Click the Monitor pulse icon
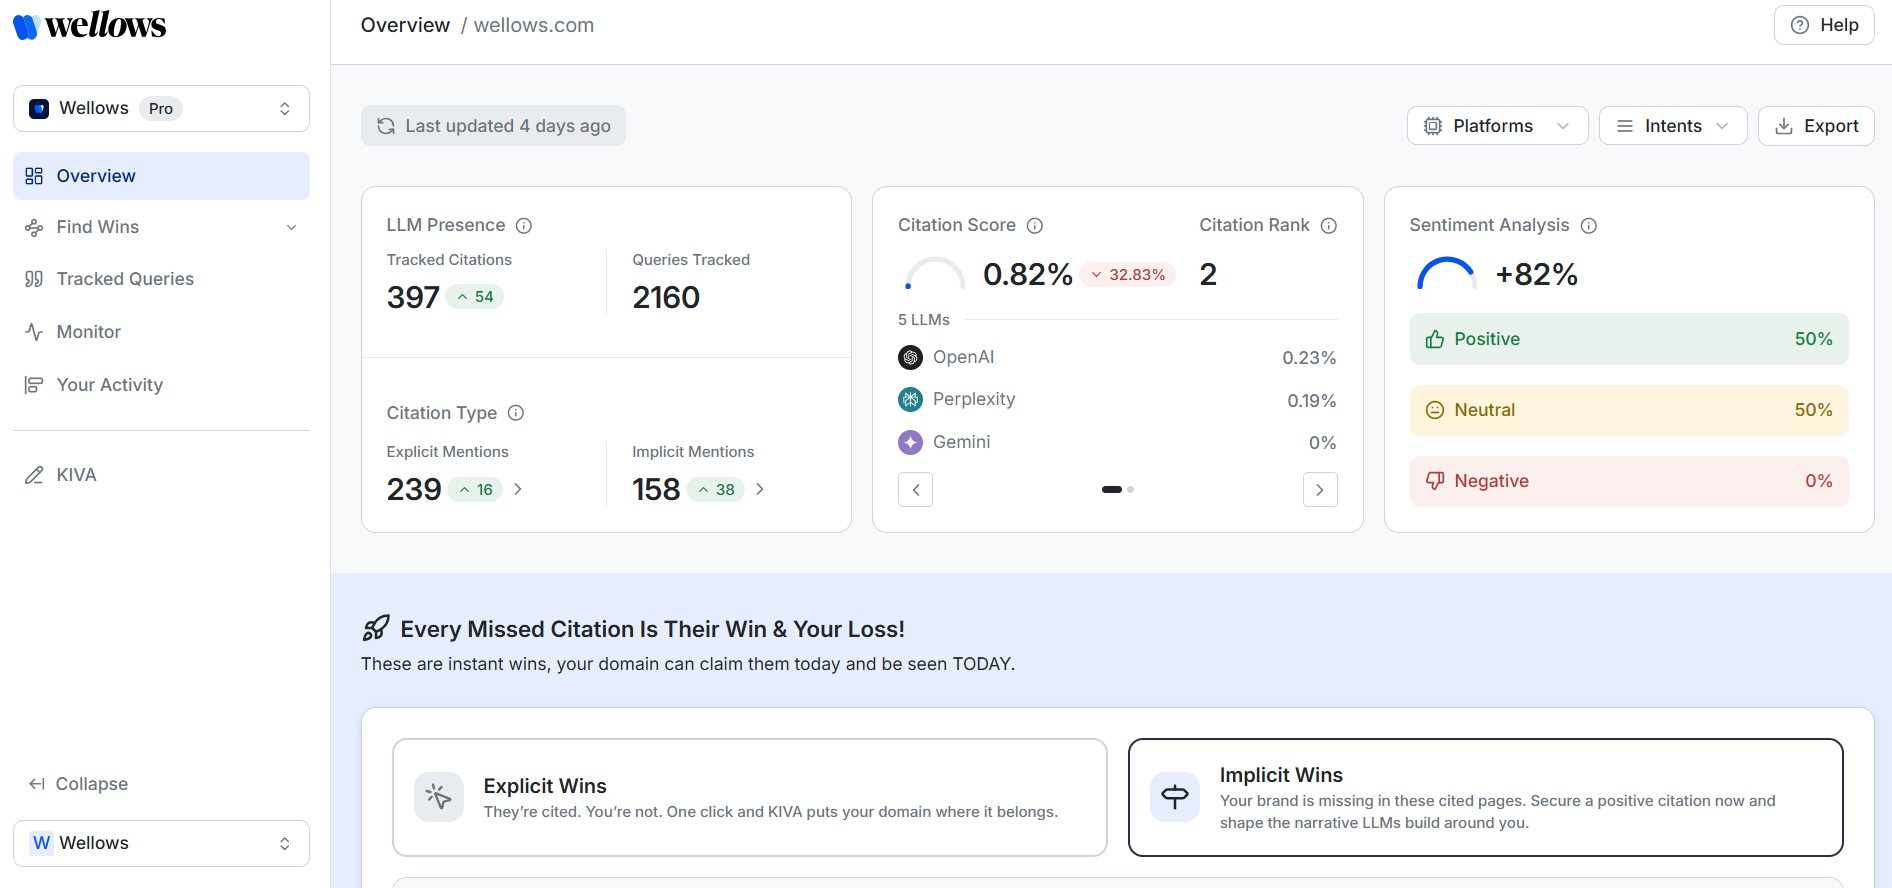Image resolution: width=1892 pixels, height=888 pixels. click(x=34, y=332)
